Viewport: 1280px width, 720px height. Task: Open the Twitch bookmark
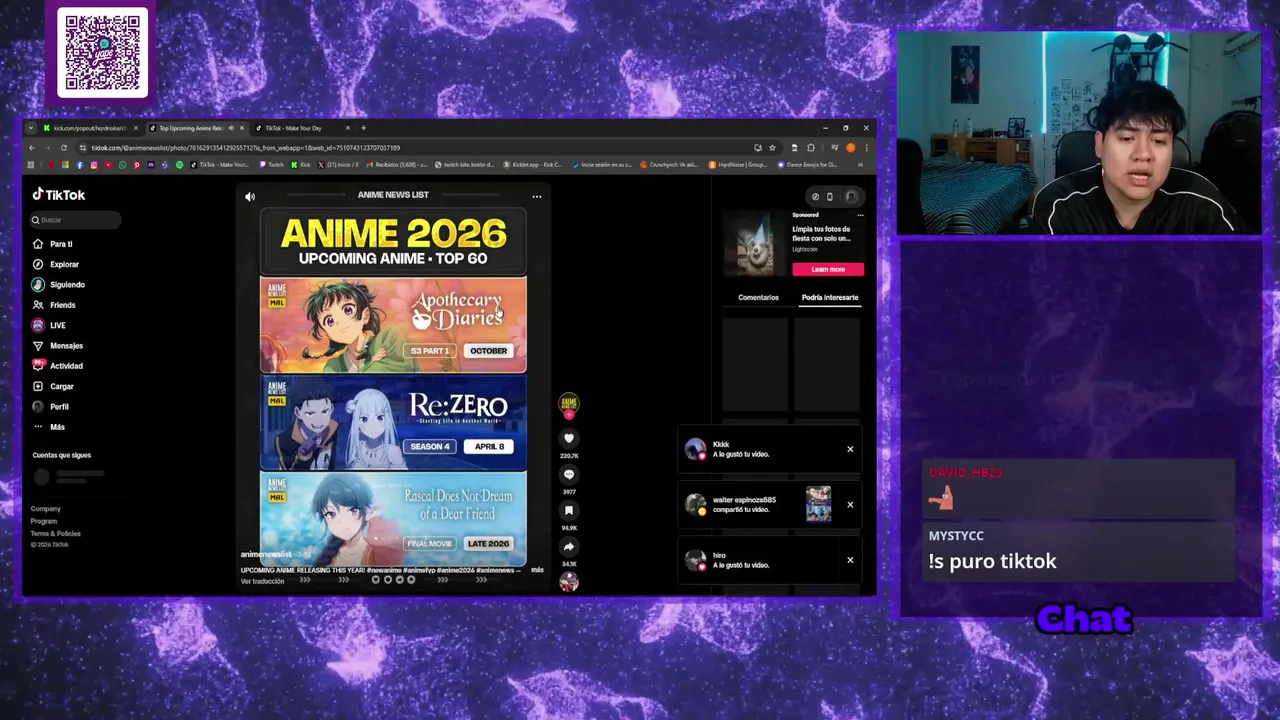coord(272,165)
